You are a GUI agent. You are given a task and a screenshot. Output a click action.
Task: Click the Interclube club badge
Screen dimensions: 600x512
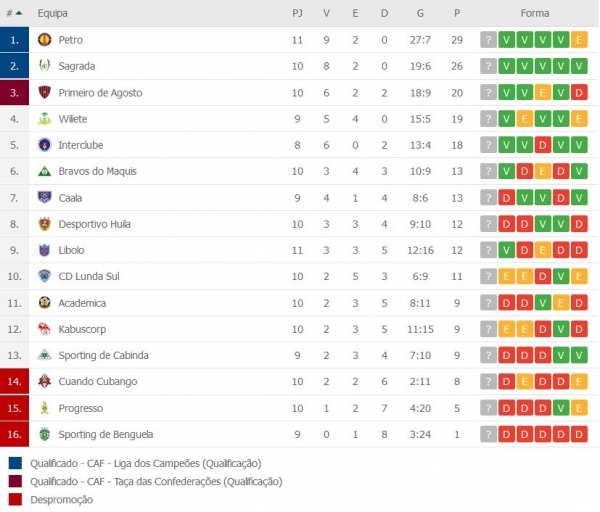click(44, 145)
